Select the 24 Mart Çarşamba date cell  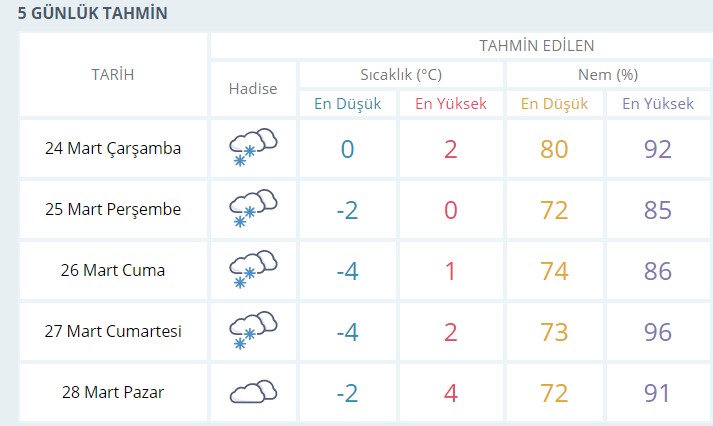(113, 148)
